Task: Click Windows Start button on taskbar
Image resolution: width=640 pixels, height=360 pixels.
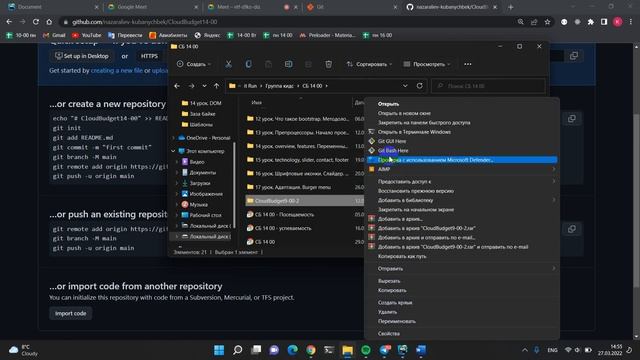Action: [219, 350]
